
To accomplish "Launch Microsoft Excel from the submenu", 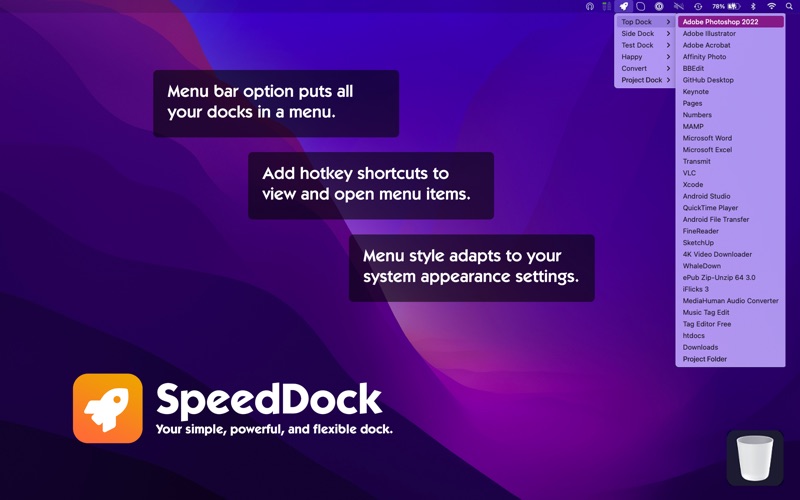I will (x=731, y=150).
